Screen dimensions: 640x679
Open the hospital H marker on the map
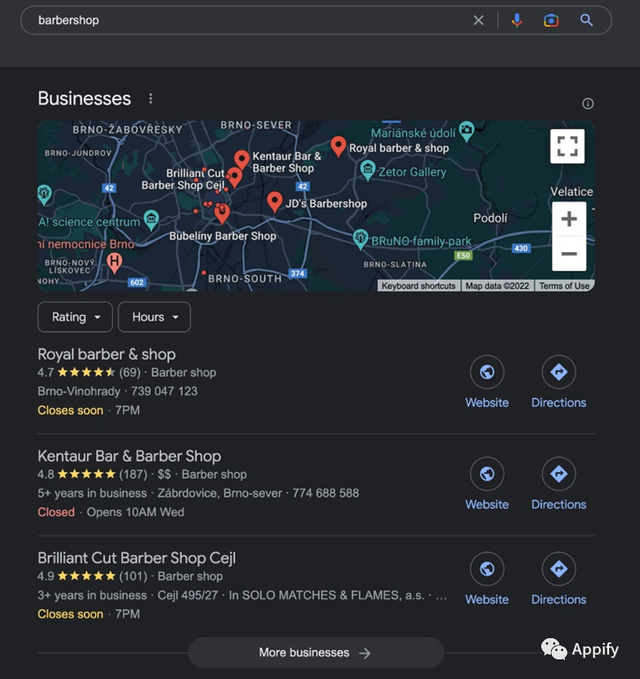tap(114, 262)
